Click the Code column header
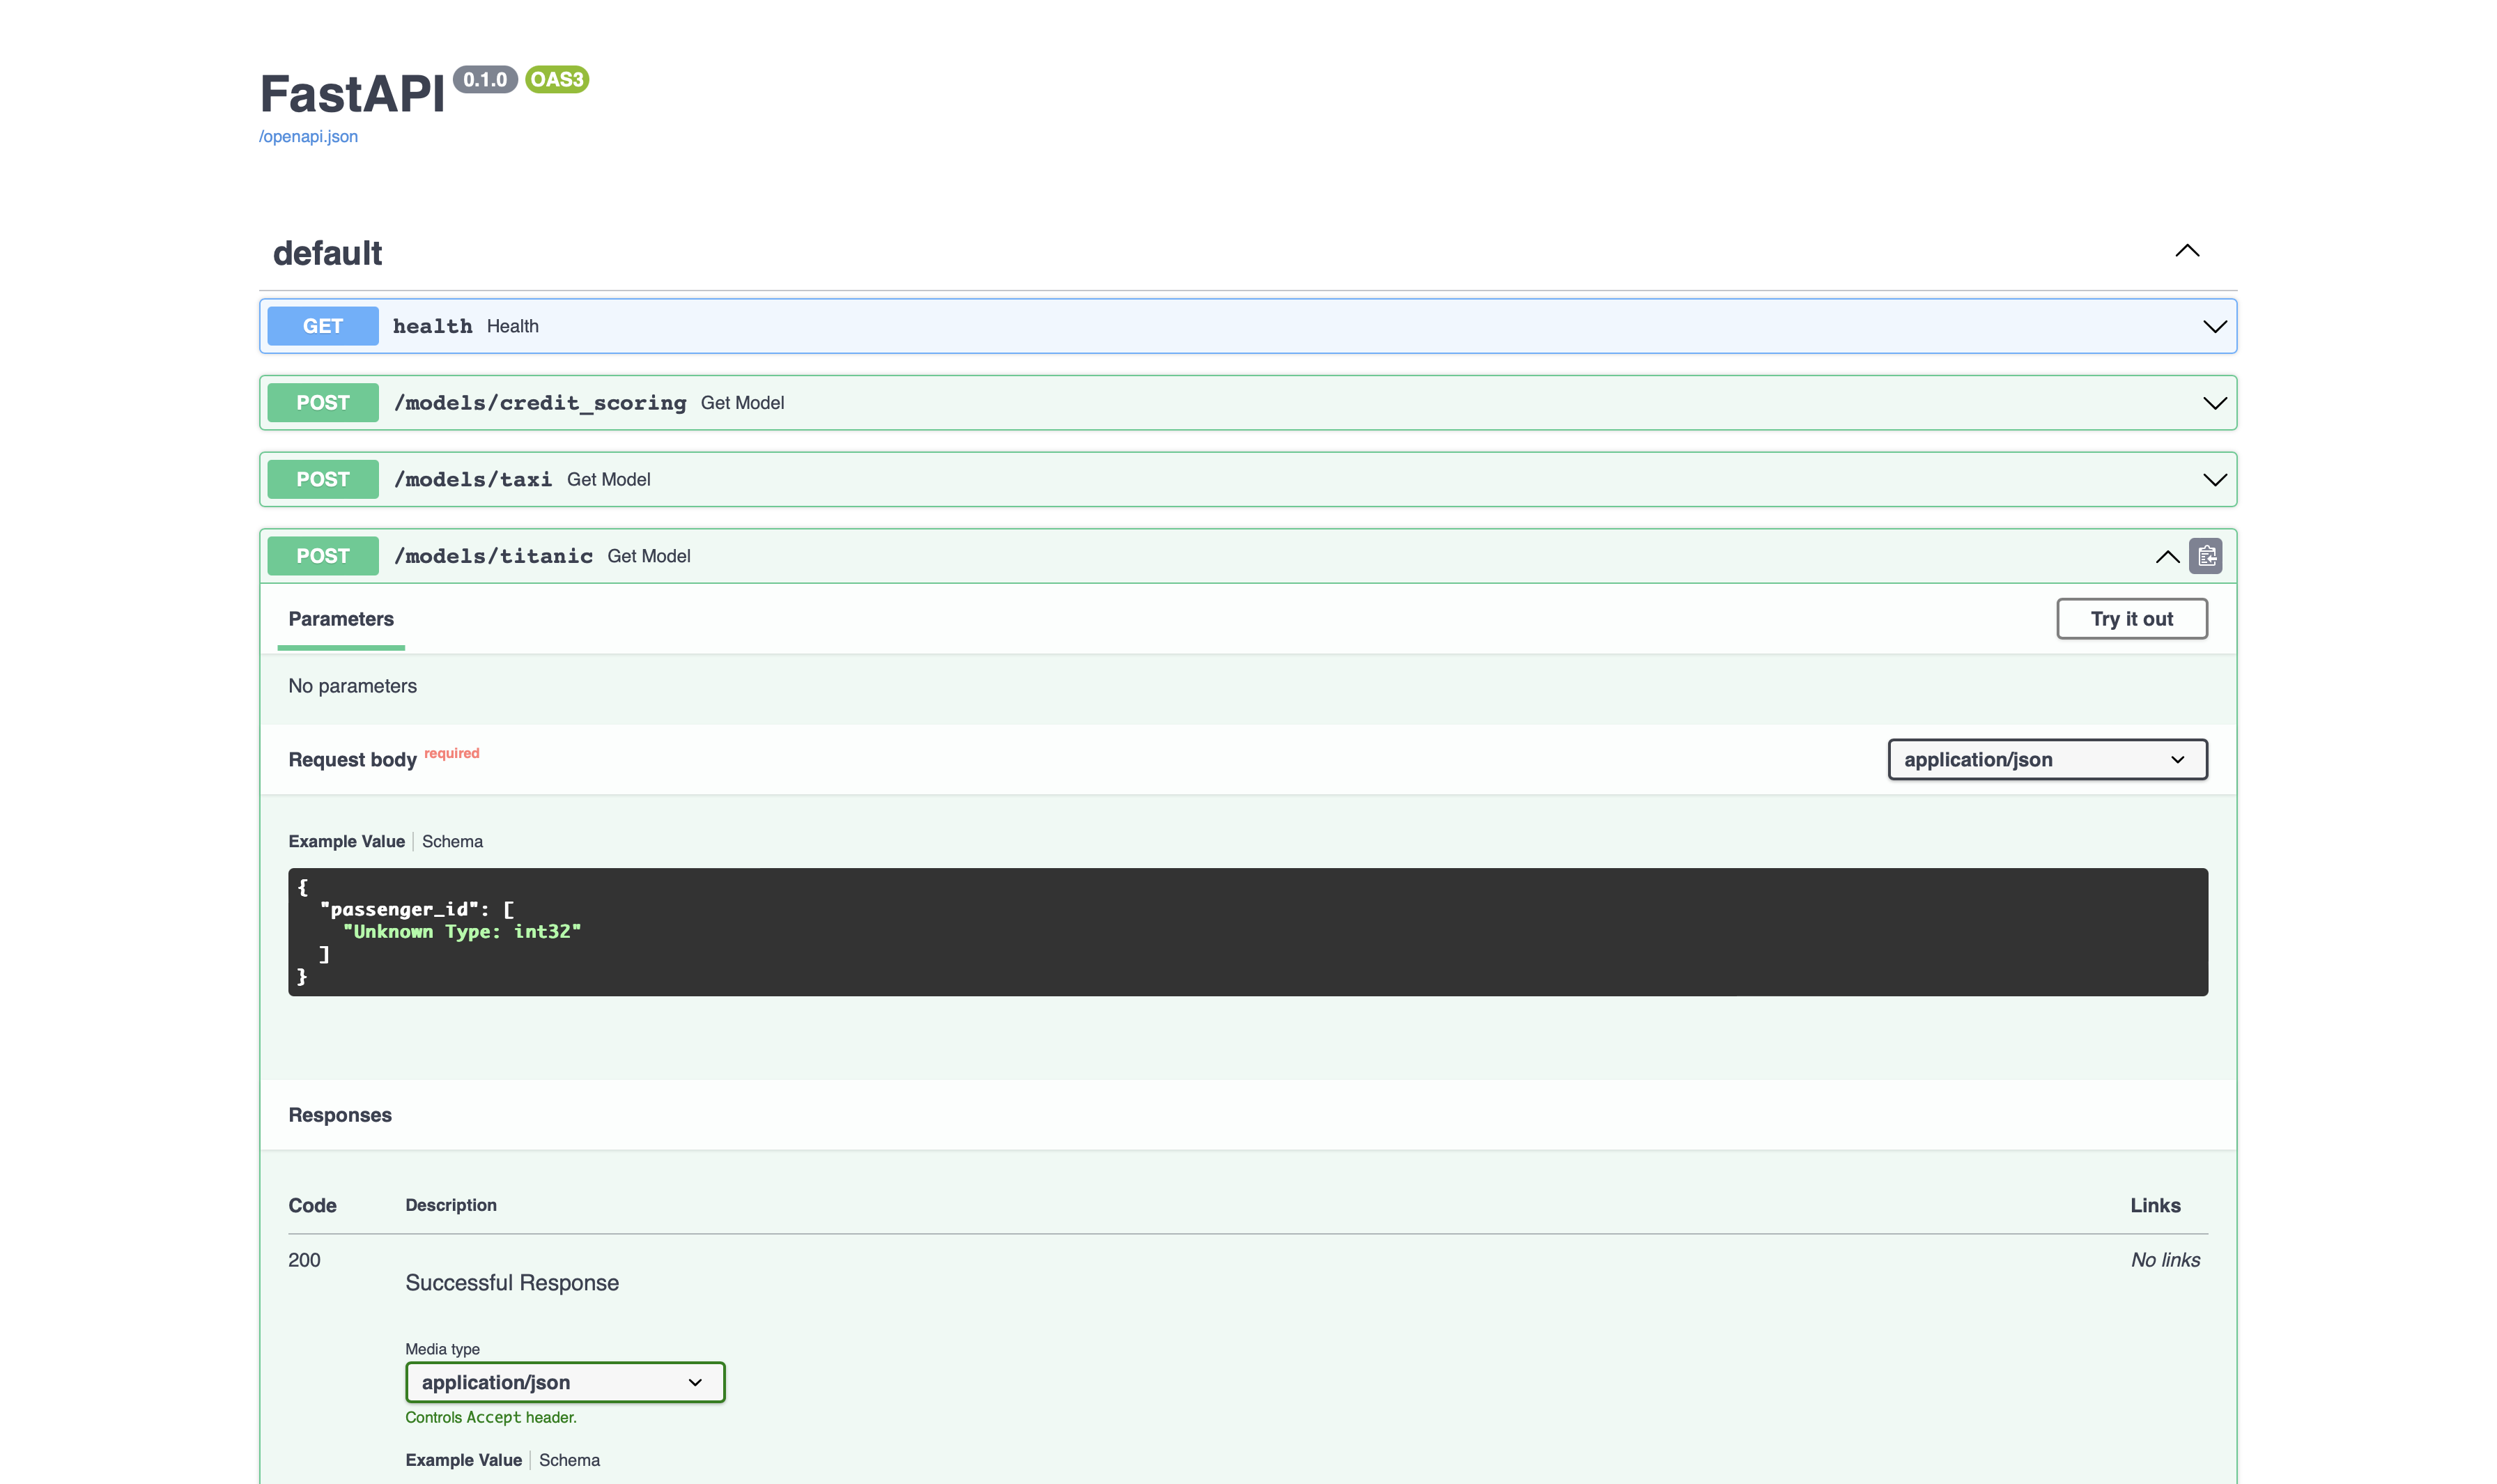Viewport: 2497px width, 1484px height. click(x=312, y=1206)
